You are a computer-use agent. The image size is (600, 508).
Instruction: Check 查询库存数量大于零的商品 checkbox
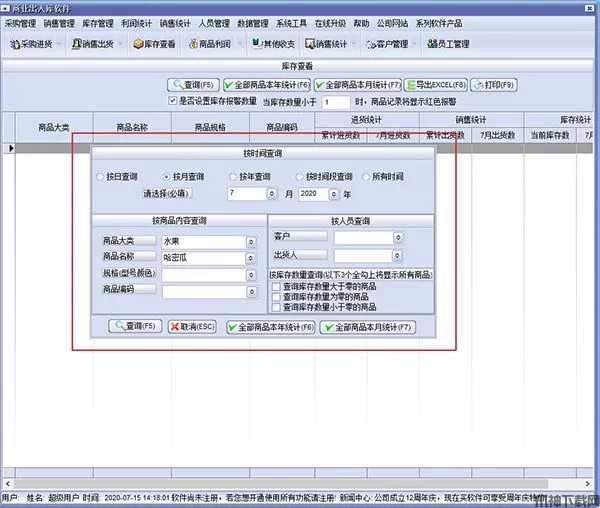(x=277, y=286)
